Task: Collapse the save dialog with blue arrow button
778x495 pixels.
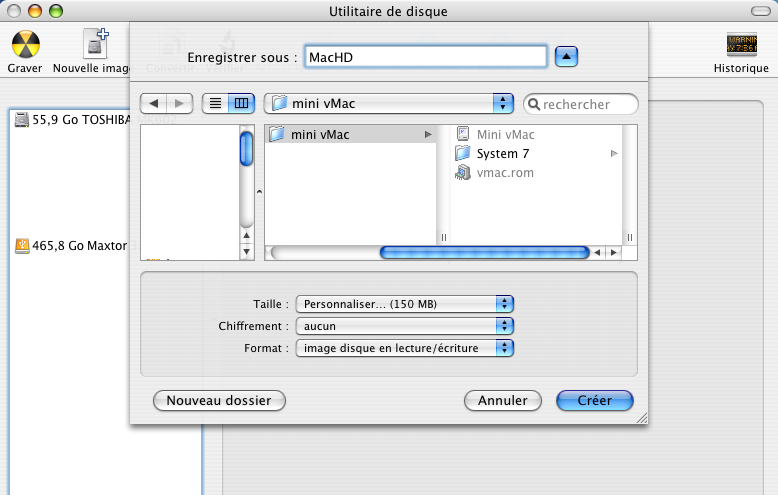Action: (x=566, y=57)
